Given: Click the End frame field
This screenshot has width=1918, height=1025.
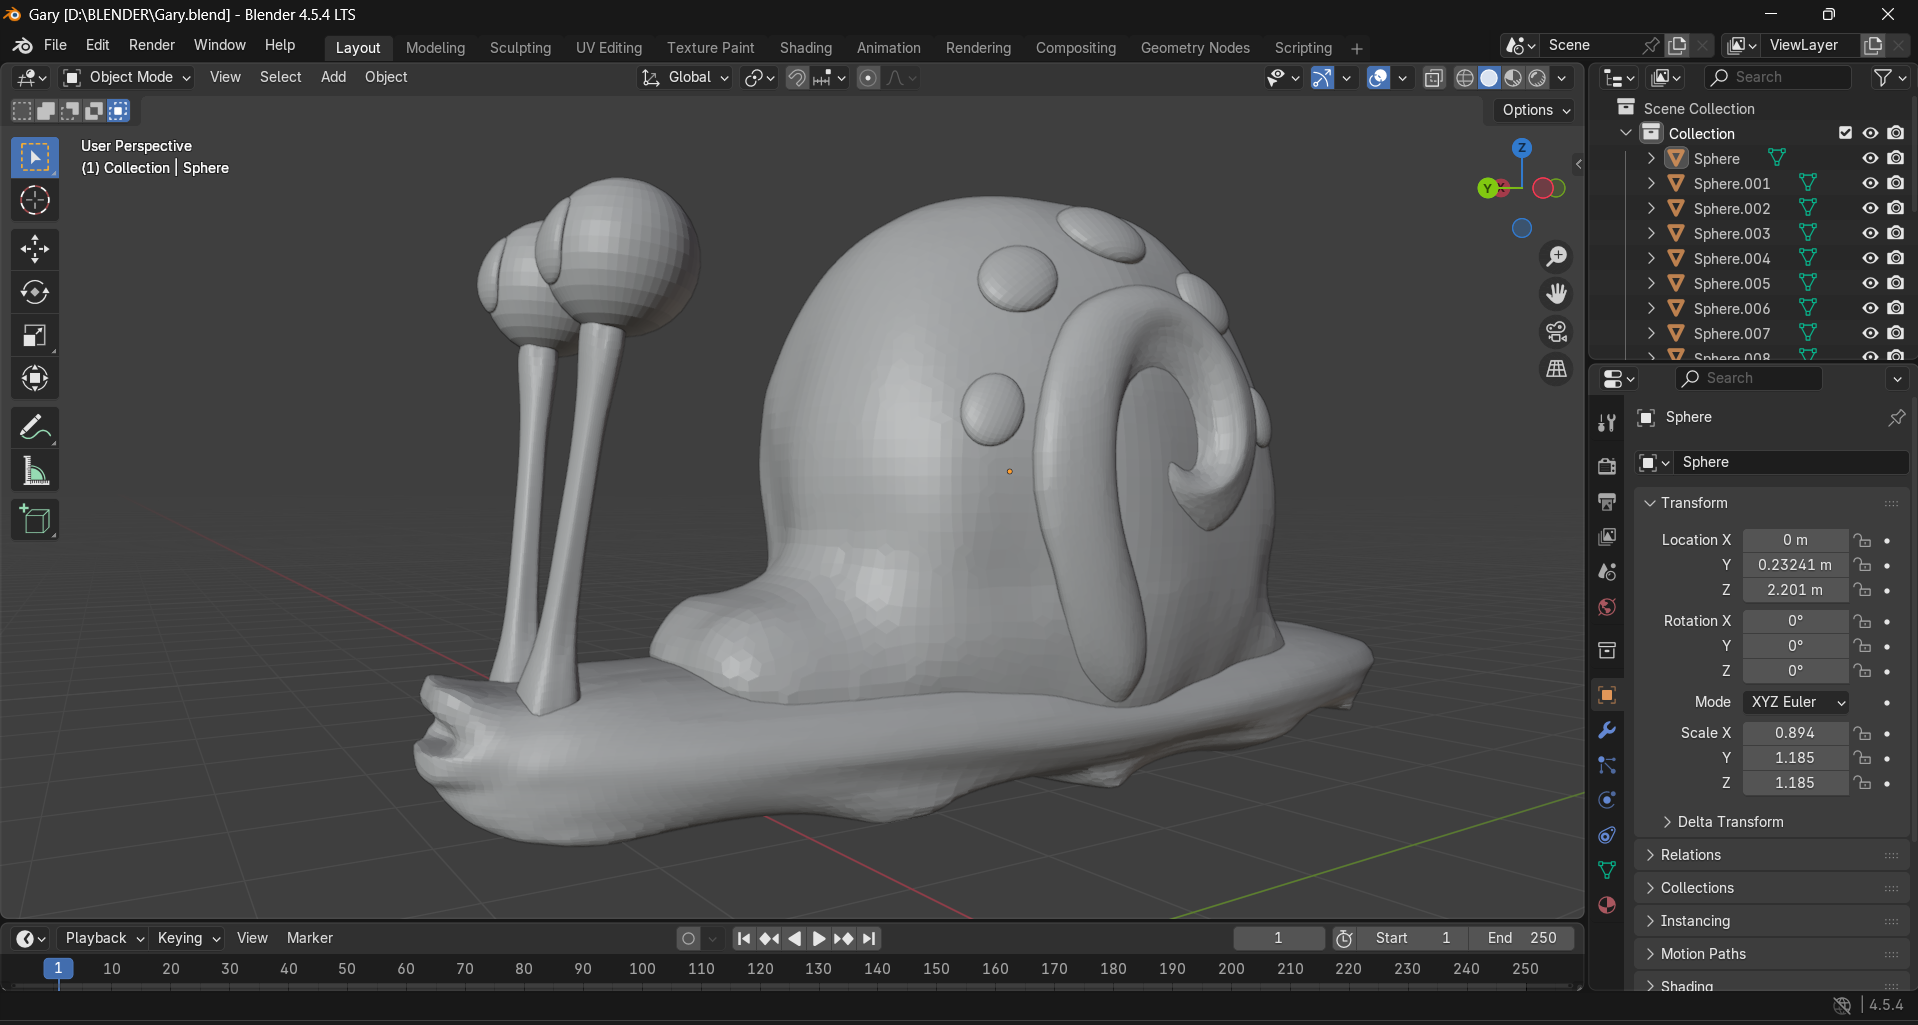Looking at the screenshot, I should [x=1522, y=938].
